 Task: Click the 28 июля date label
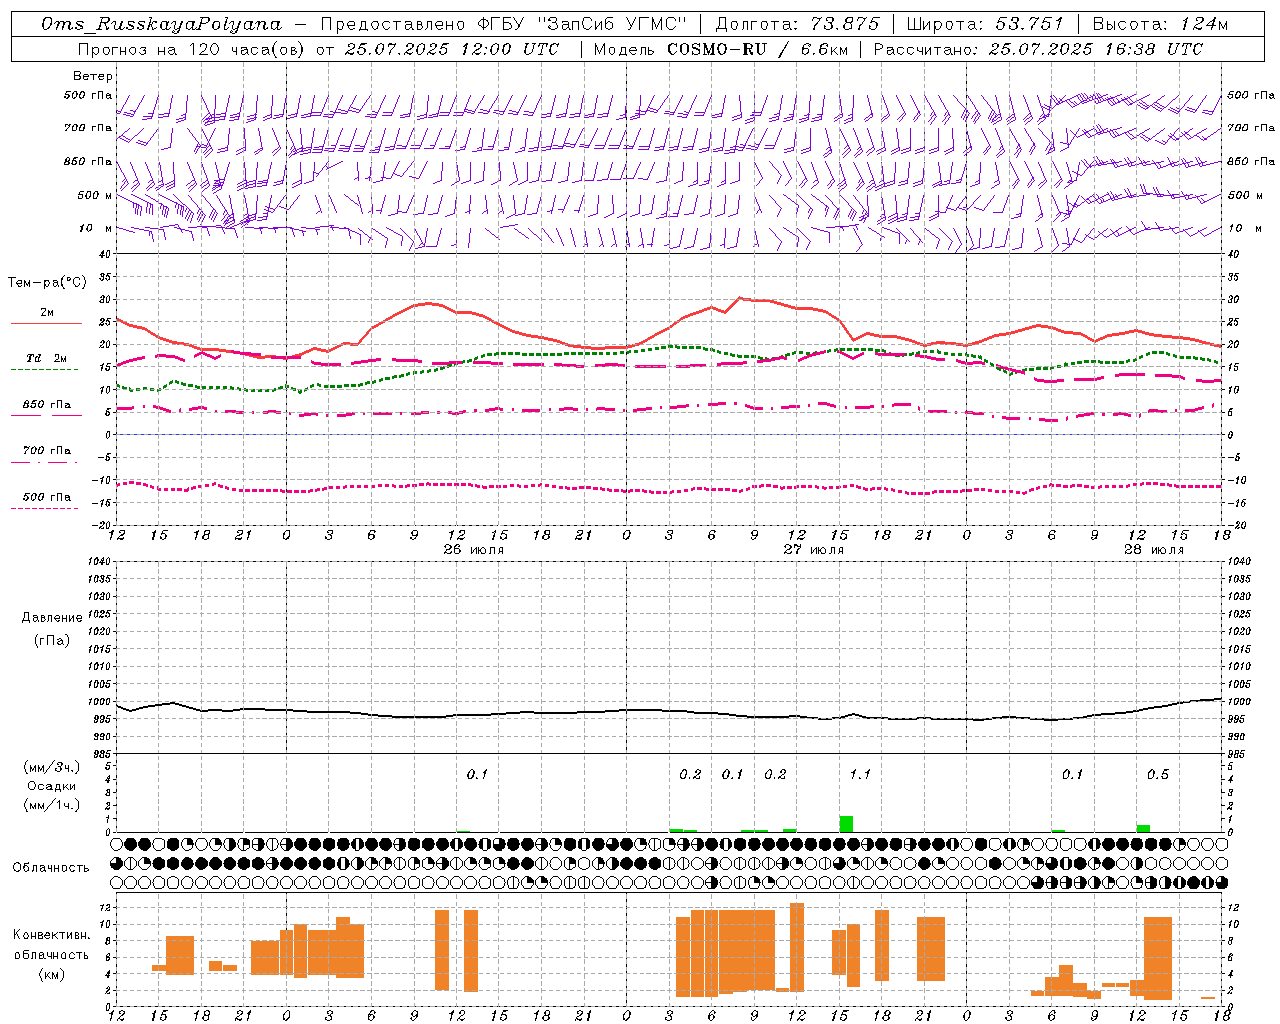1154,549
